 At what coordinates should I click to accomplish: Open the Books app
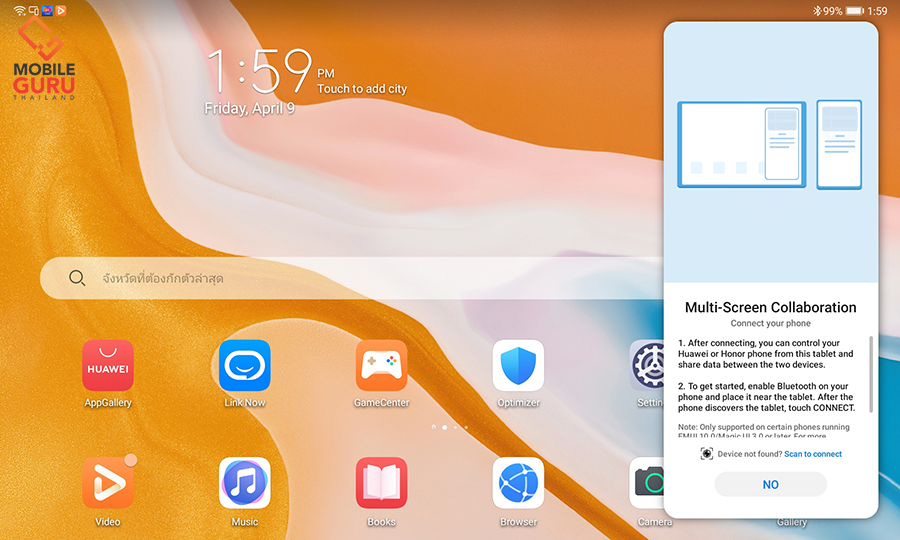381,484
